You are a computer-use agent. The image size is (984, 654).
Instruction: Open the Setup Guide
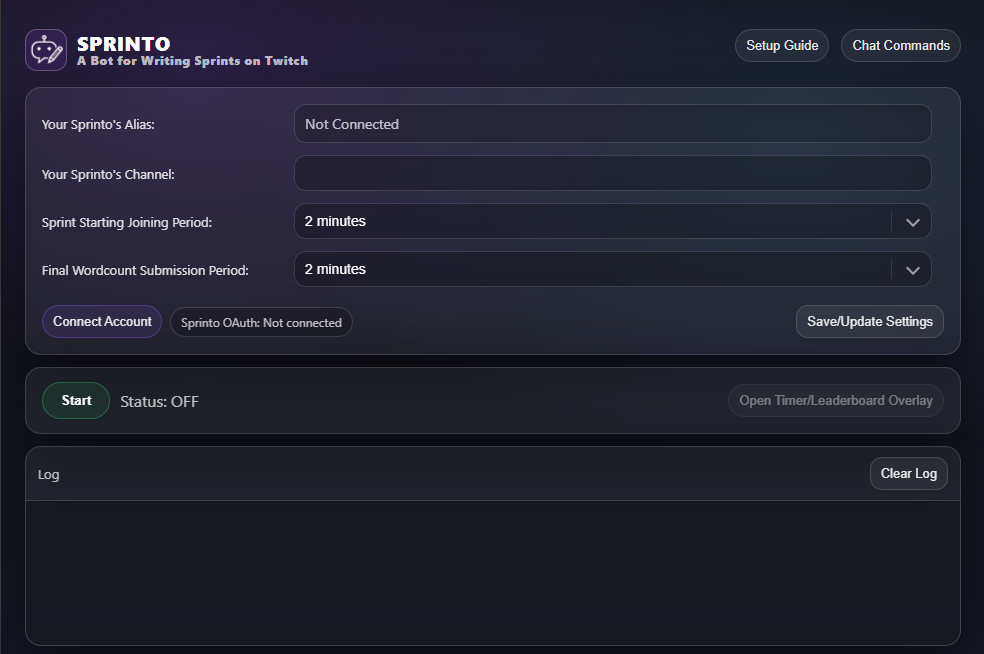pos(782,46)
